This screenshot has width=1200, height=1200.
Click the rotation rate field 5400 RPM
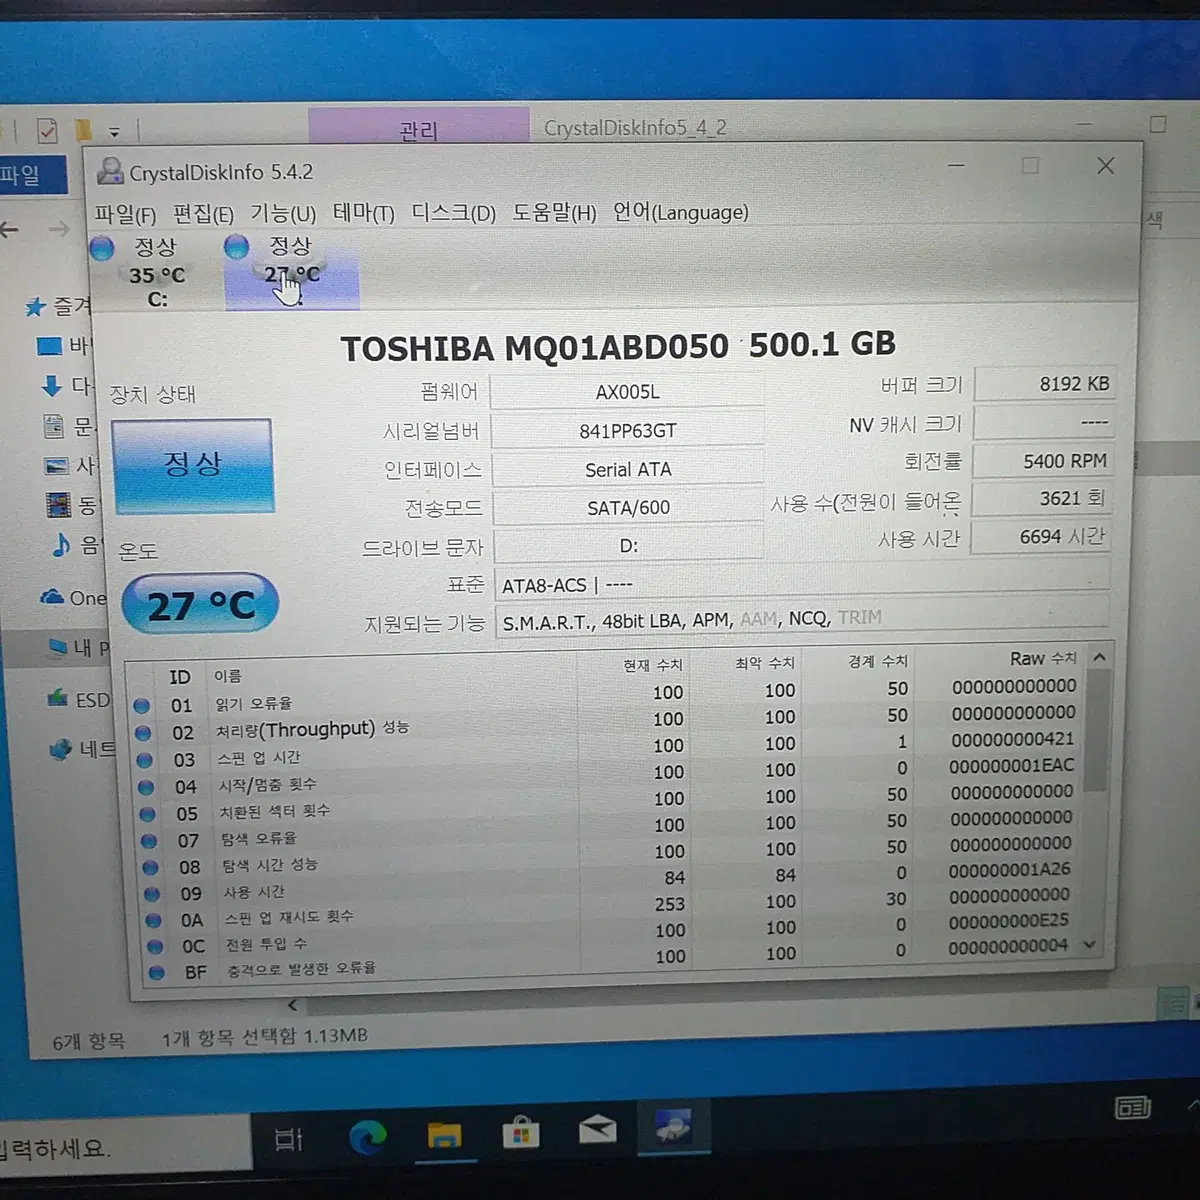1045,461
